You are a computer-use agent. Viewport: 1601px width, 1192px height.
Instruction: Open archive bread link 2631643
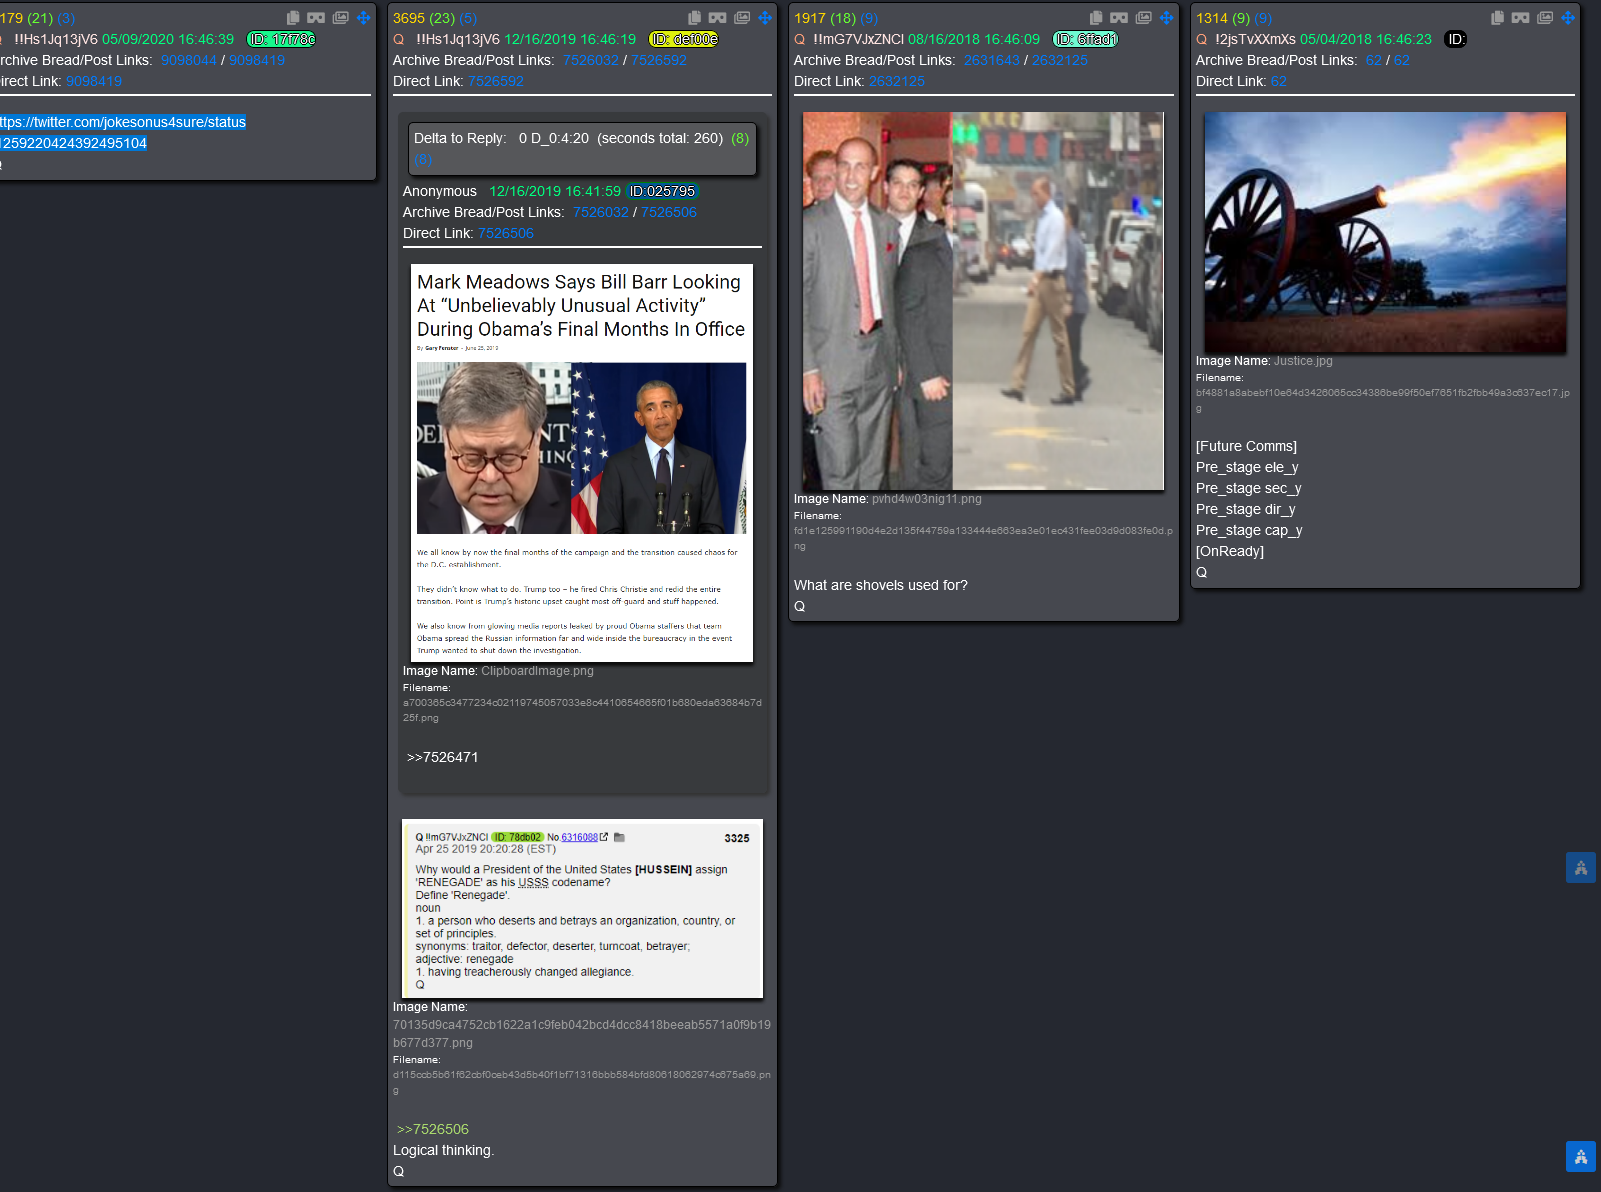tap(992, 60)
